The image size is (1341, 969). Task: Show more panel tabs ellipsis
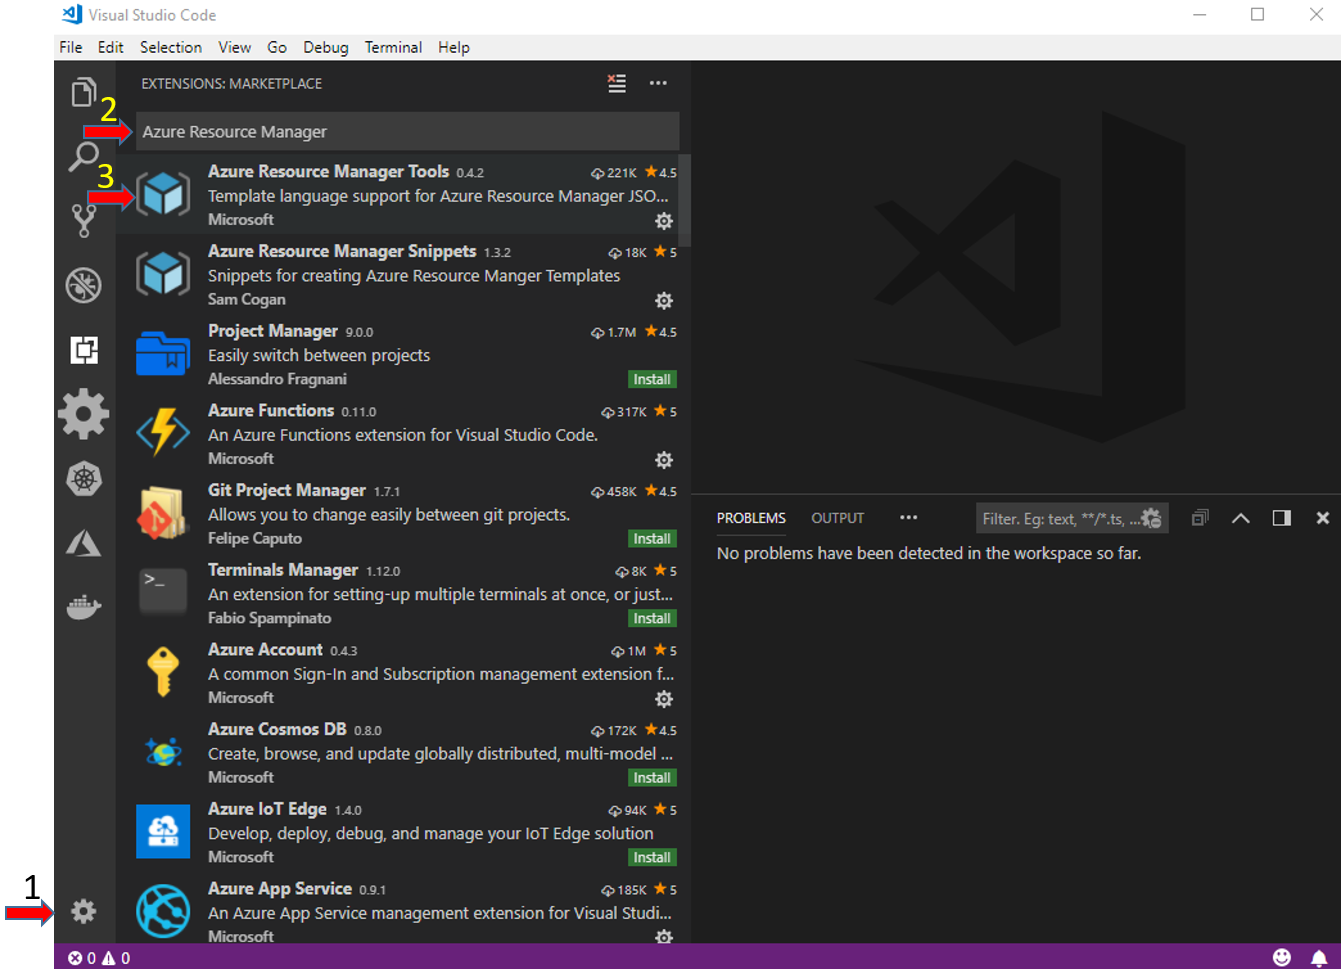pos(908,517)
